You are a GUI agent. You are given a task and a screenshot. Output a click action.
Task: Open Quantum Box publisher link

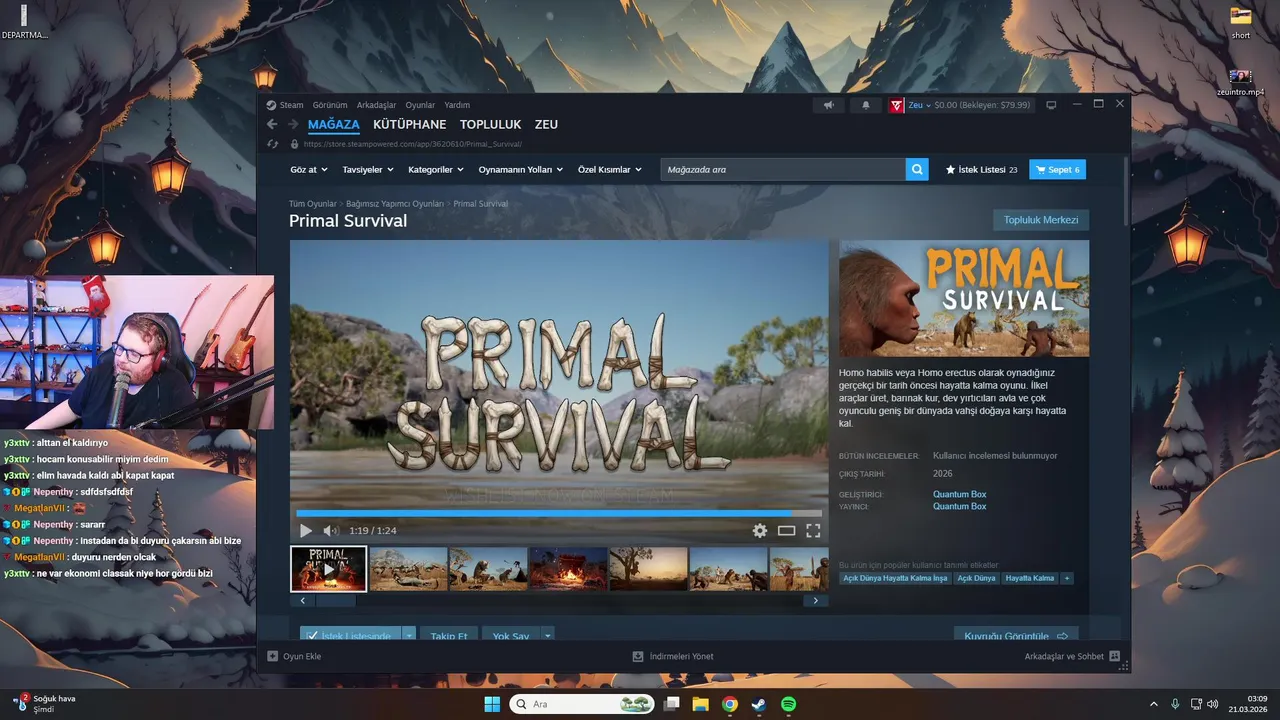pos(959,506)
